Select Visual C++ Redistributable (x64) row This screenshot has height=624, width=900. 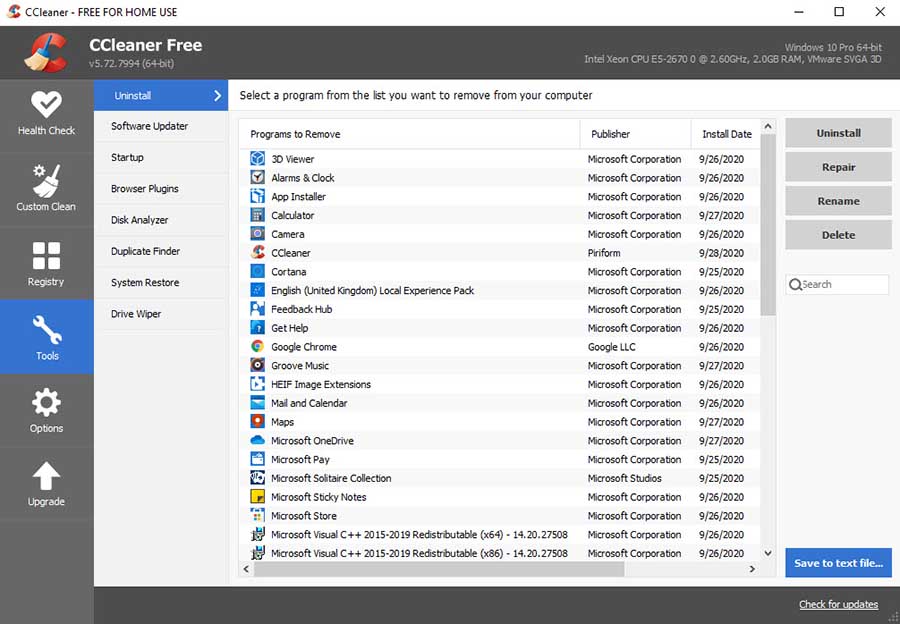(x=499, y=534)
